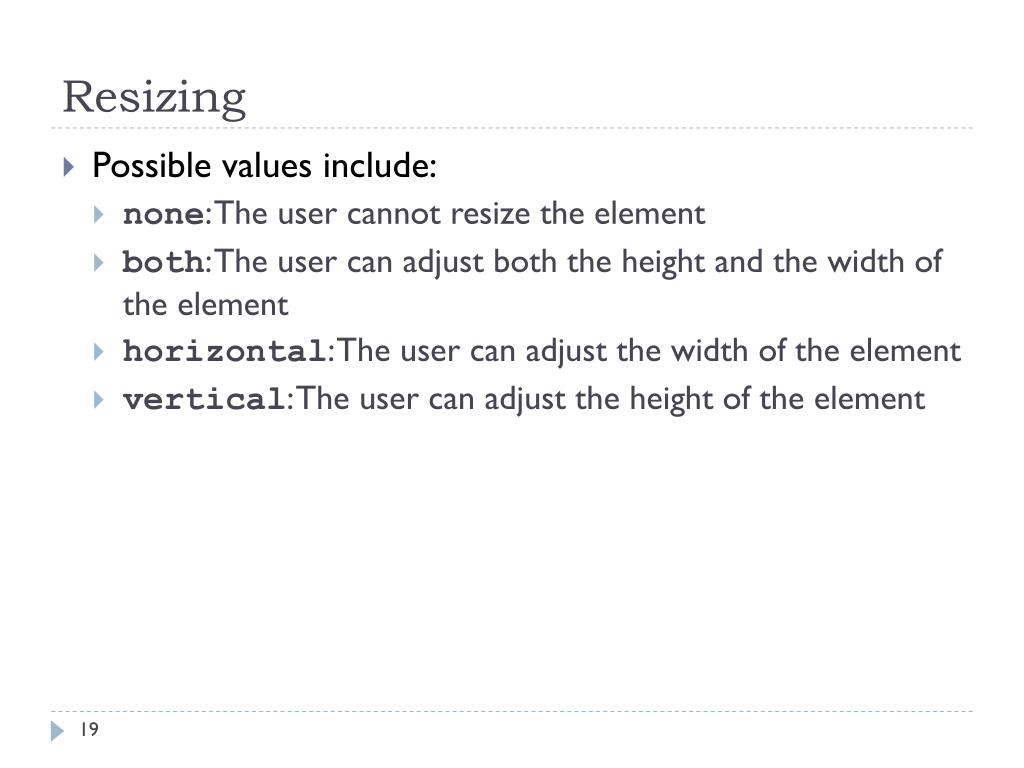Viewport: 1024px width, 768px height.
Task: Click the blue triangle beside slide number 19
Action: click(57, 731)
